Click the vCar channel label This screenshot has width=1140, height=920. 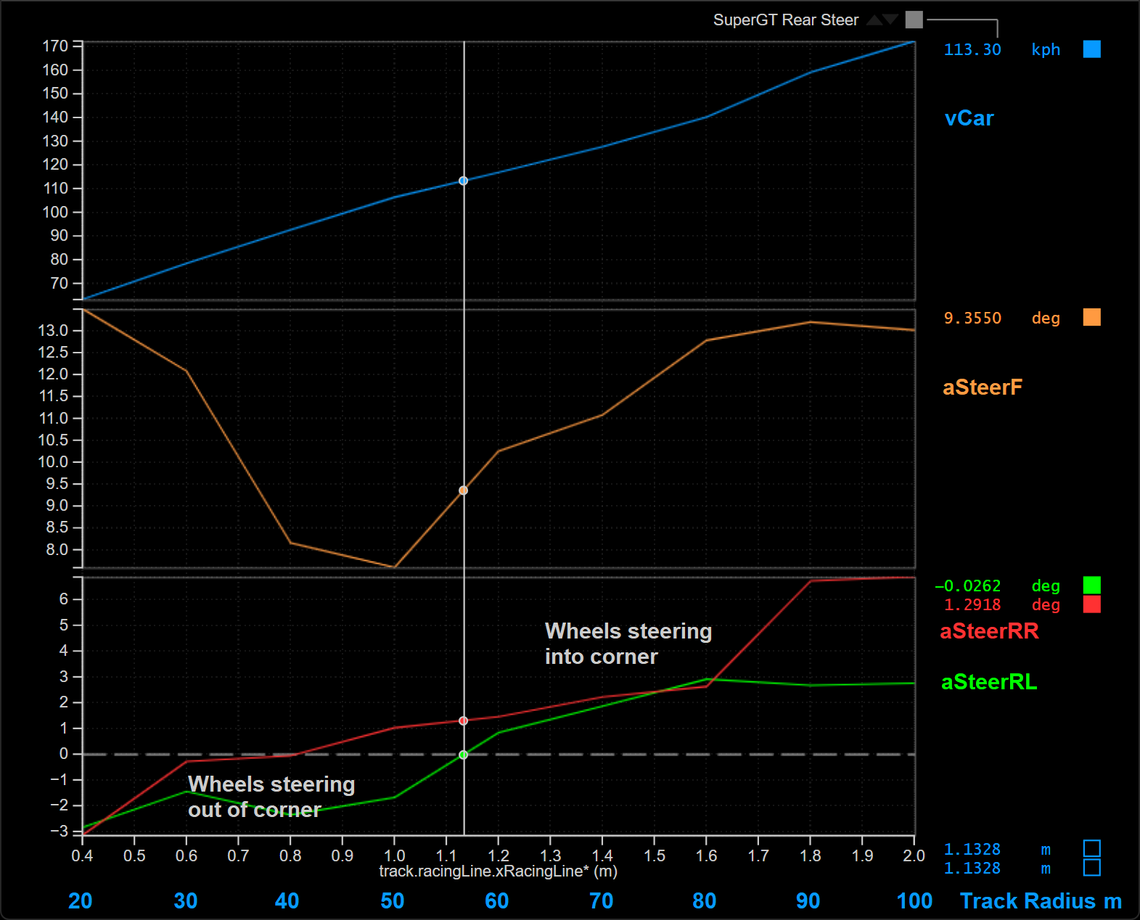pos(969,118)
